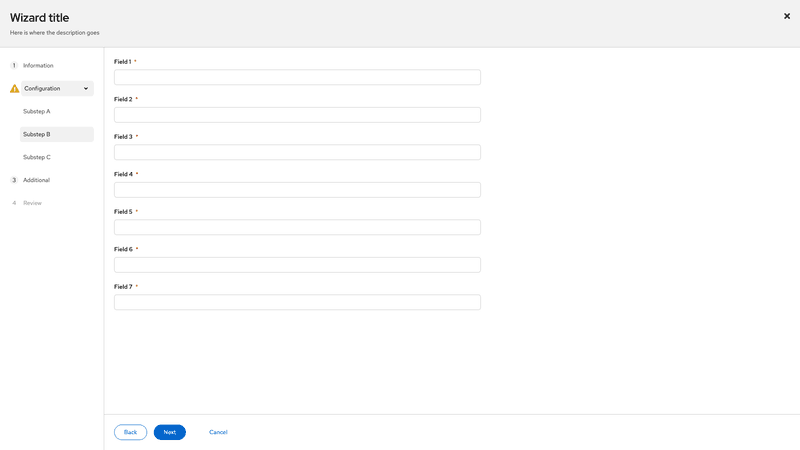Focus the Field 1 text input
Image resolution: width=800 pixels, height=450 pixels.
(297, 78)
